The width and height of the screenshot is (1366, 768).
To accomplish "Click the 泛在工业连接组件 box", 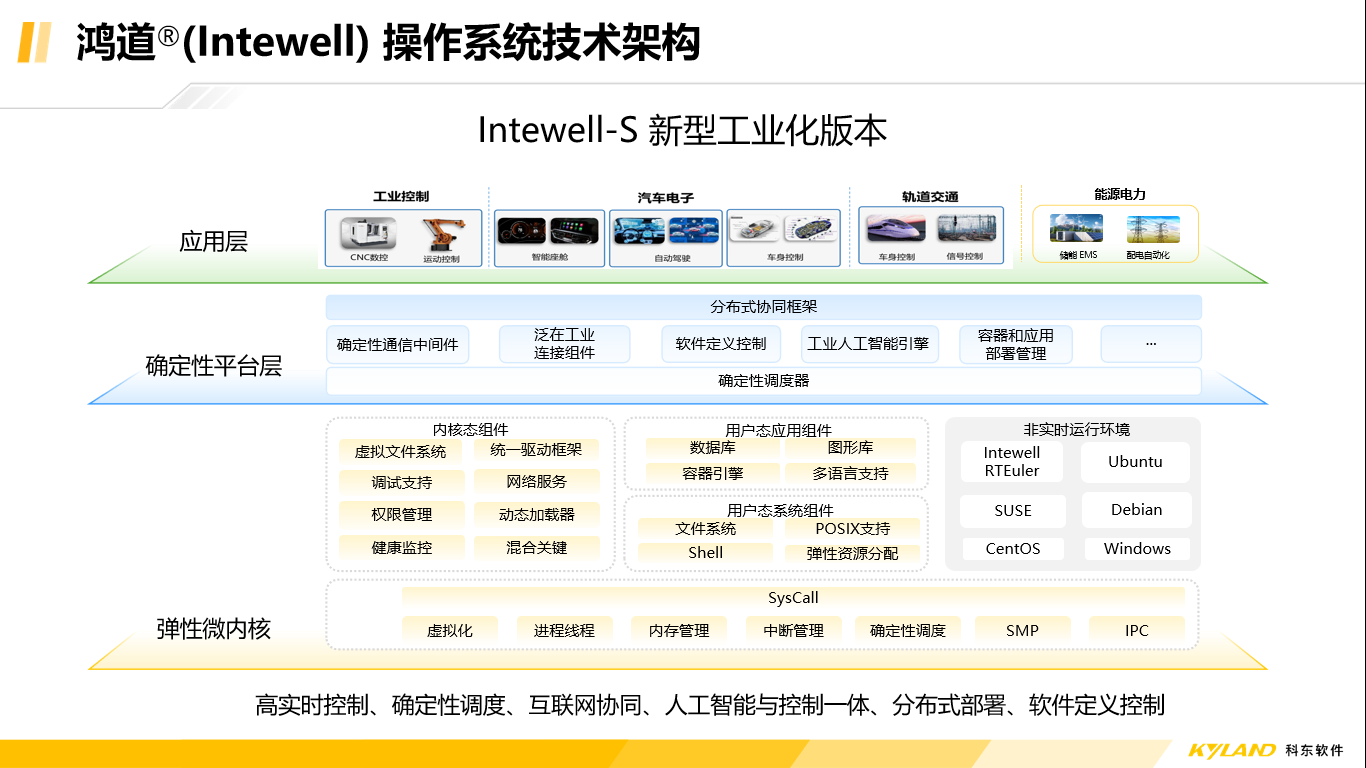I will pyautogui.click(x=564, y=344).
